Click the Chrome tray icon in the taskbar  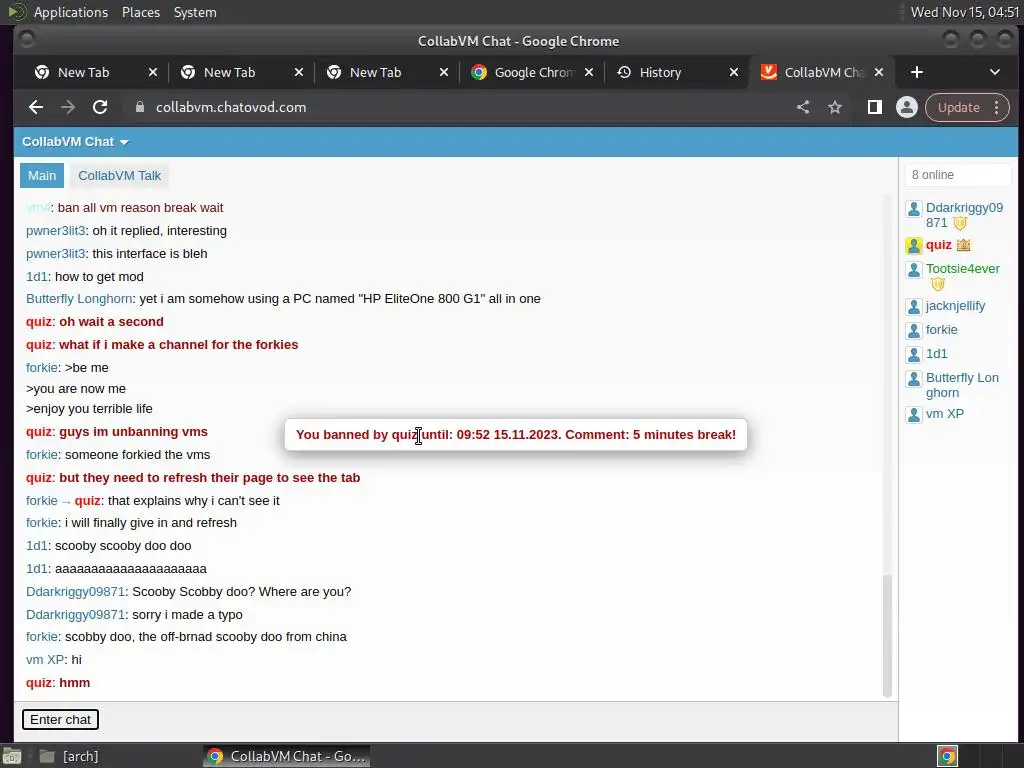click(x=948, y=756)
